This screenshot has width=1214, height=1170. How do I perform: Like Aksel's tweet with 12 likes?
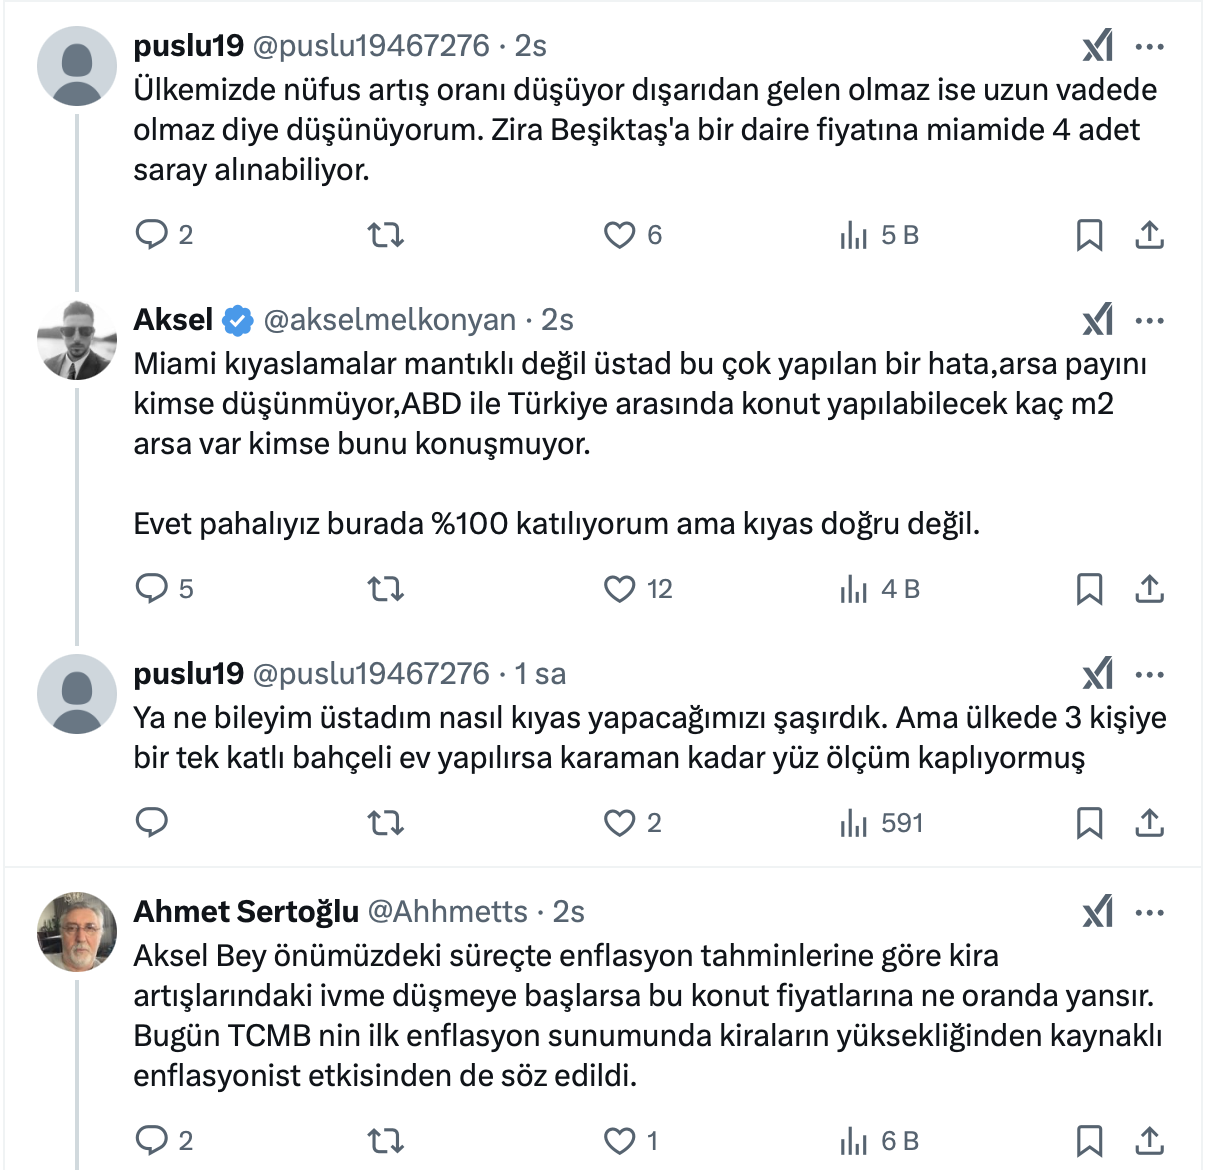tap(620, 589)
